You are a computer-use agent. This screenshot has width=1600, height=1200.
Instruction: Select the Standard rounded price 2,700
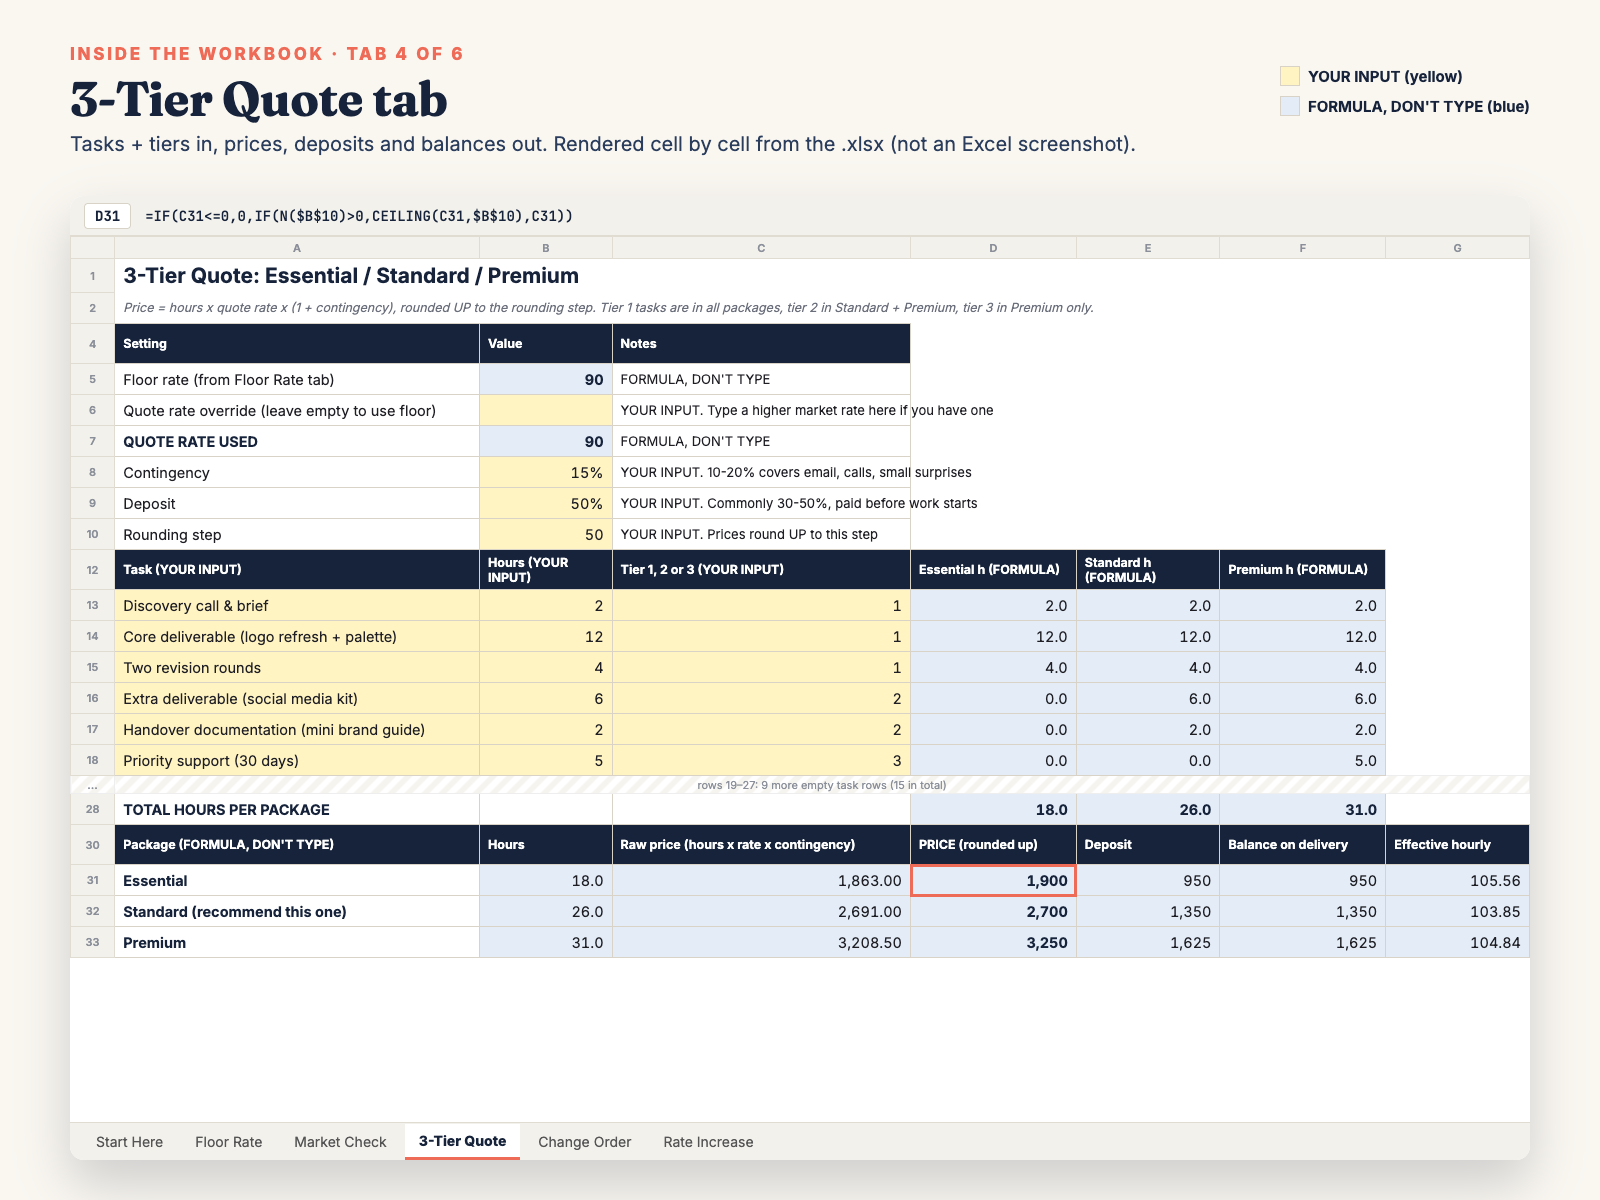point(993,911)
